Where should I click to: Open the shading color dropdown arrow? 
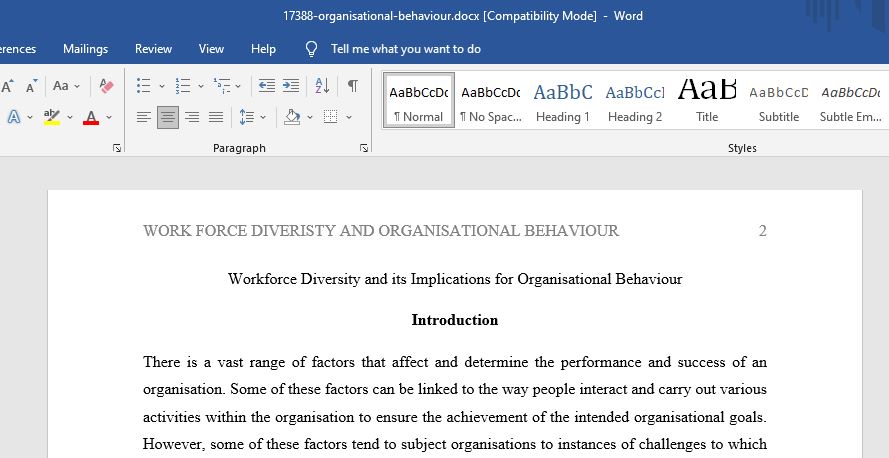pos(310,117)
